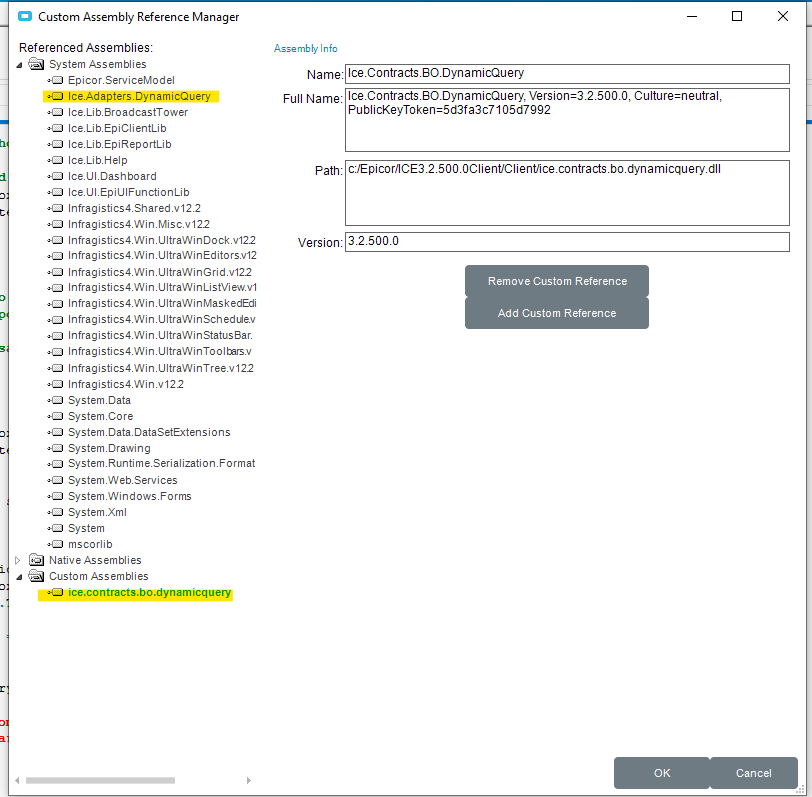Click inside the Path field
812x797 pixels.
567,193
